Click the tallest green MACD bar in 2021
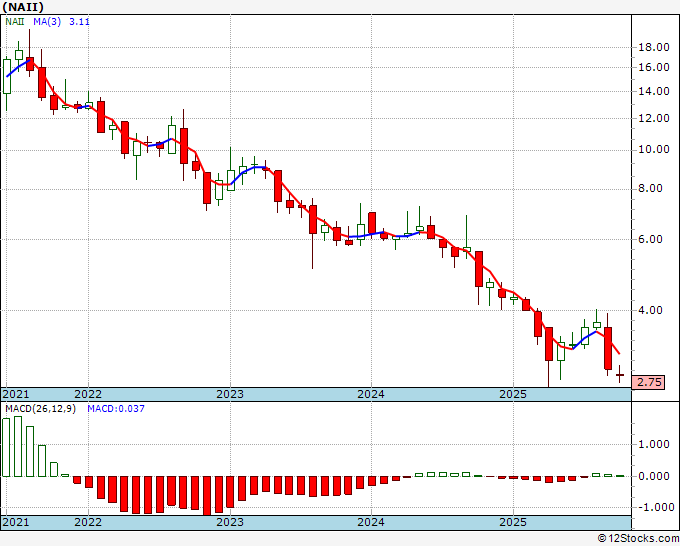680x546 pixels. pyautogui.click(x=18, y=446)
